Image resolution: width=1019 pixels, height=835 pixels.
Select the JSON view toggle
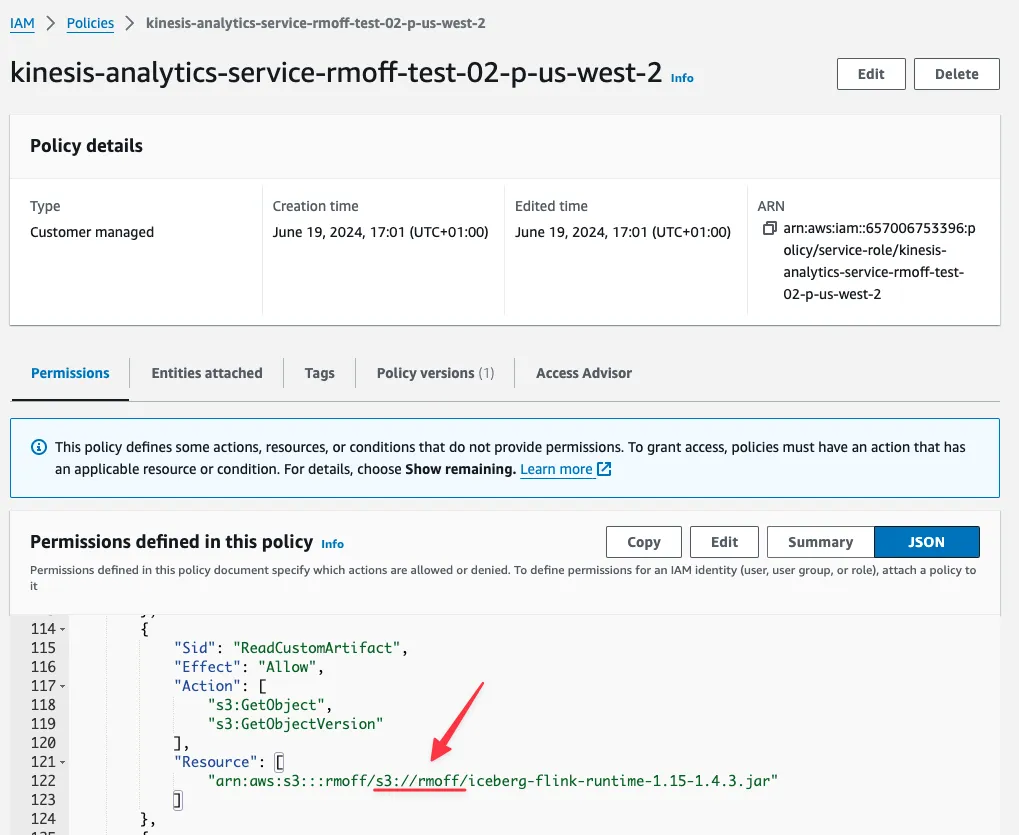click(x=927, y=542)
